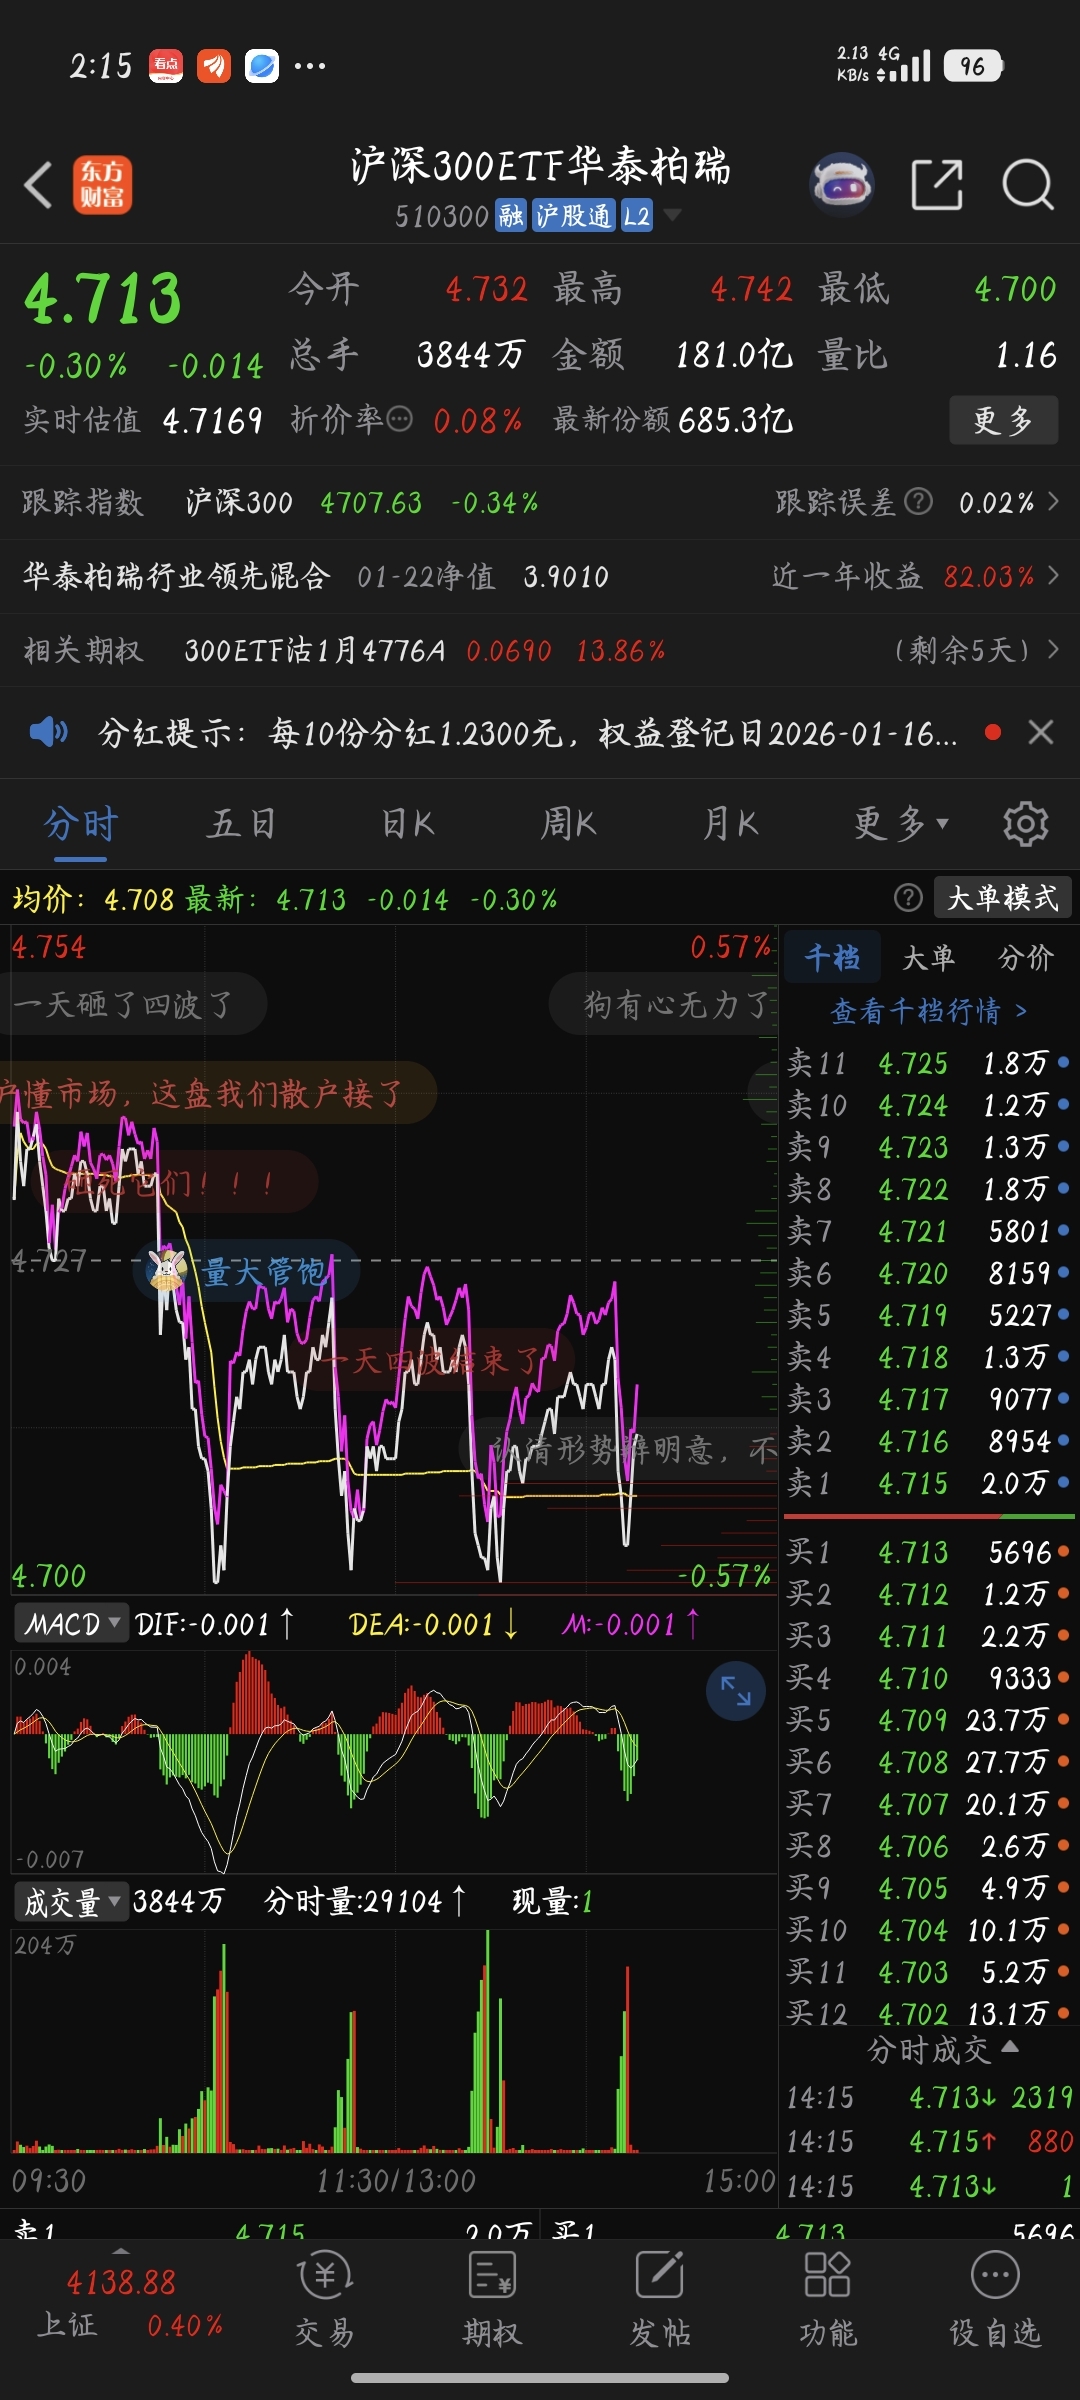Viewport: 1080px width, 2400px height.
Task: Open 跟踪误差 0.02% details chevron
Action: coord(1053,501)
